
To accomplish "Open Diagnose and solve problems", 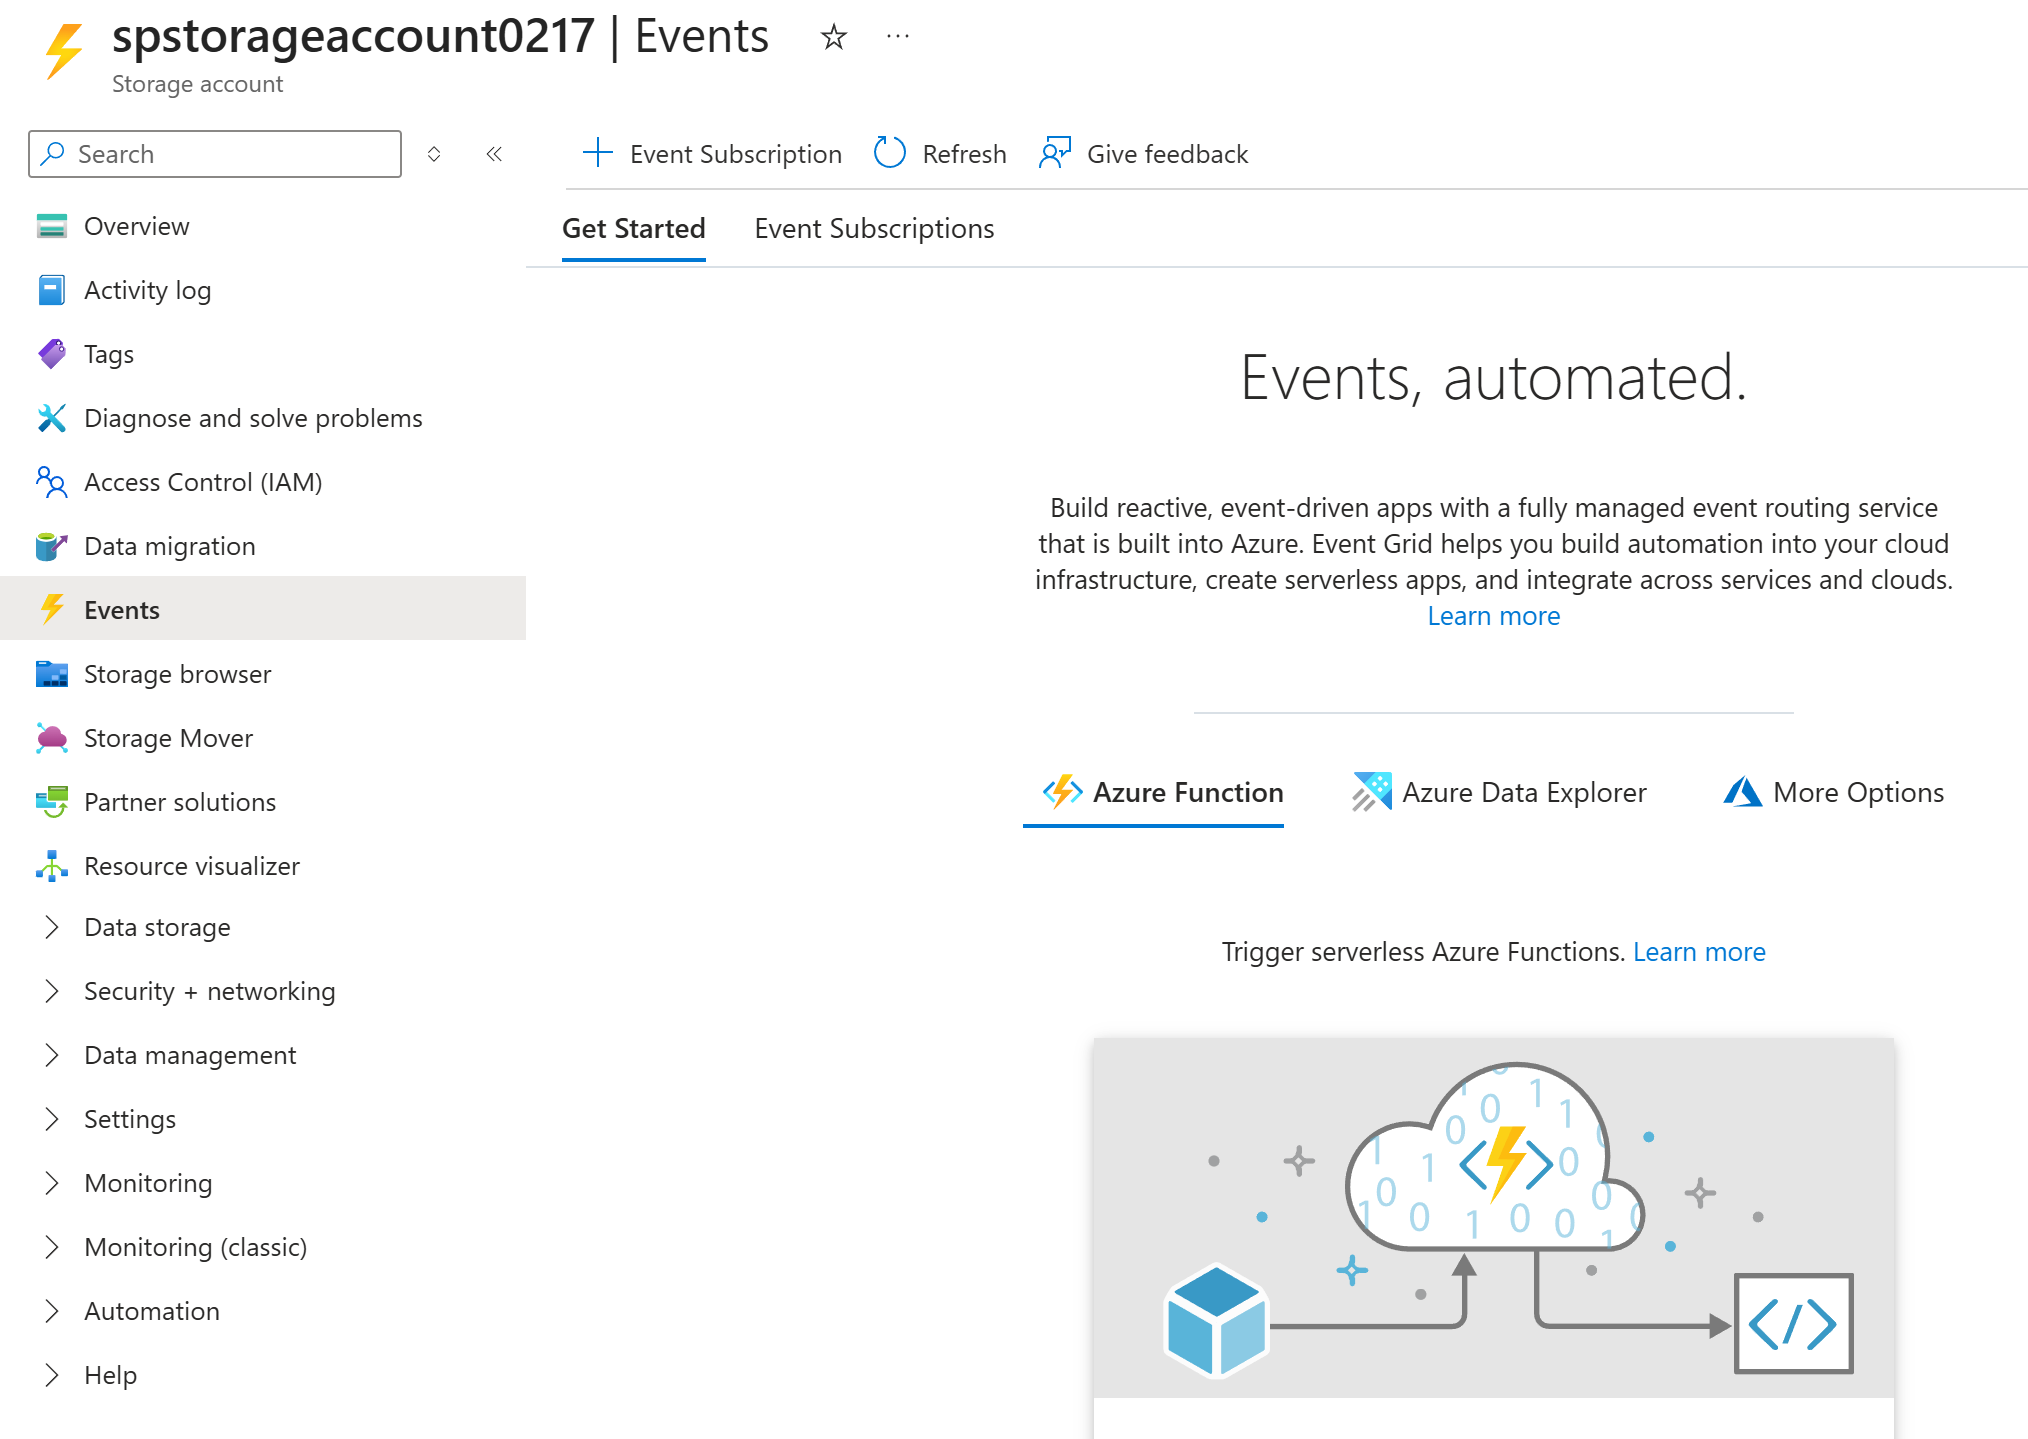I will coord(252,418).
